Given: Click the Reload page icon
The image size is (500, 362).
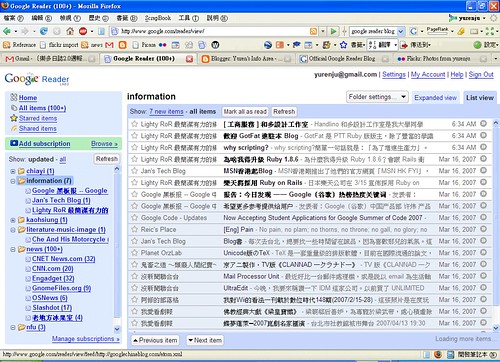Looking at the screenshot, I should click(44, 31).
